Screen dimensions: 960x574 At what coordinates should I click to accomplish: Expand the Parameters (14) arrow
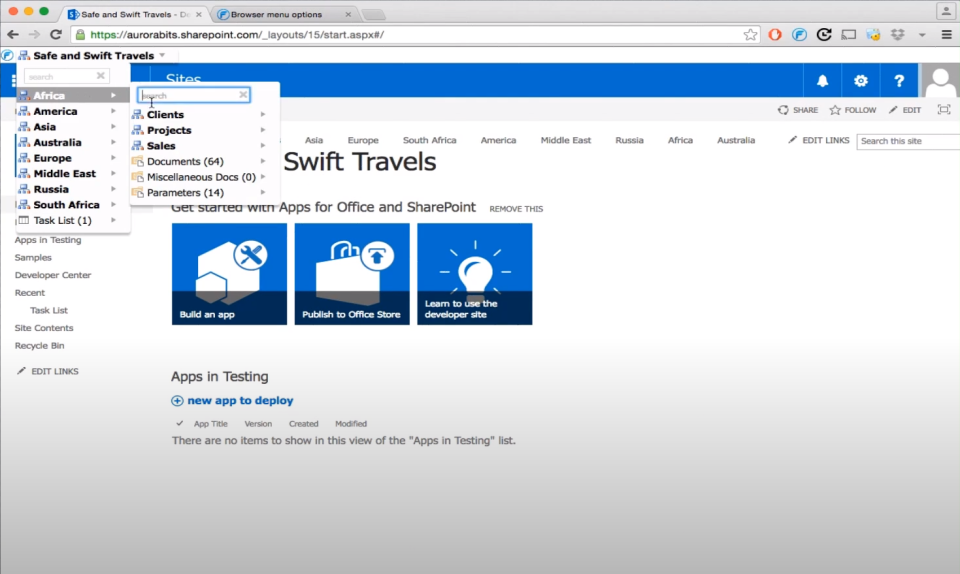263,192
